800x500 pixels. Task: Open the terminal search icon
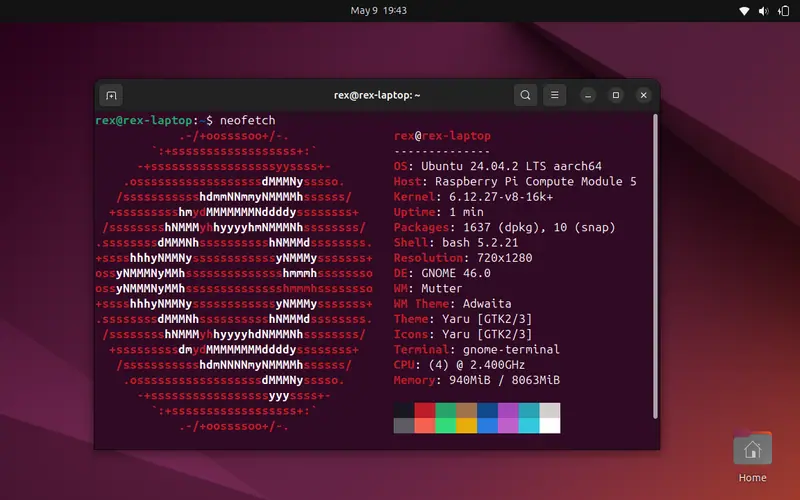[525, 95]
